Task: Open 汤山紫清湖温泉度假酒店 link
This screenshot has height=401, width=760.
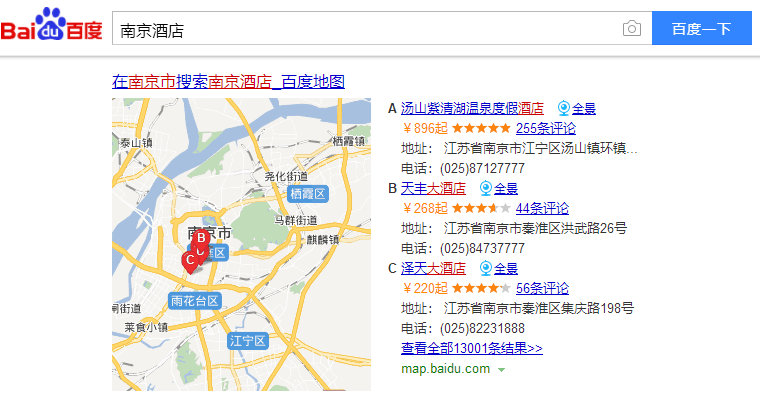Action: 472,108
